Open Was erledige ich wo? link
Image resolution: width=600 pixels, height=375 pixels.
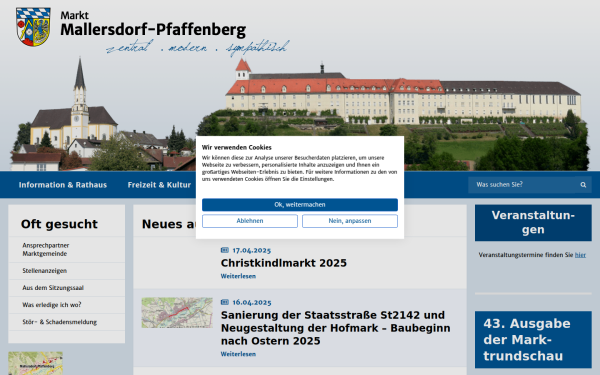tap(52, 305)
